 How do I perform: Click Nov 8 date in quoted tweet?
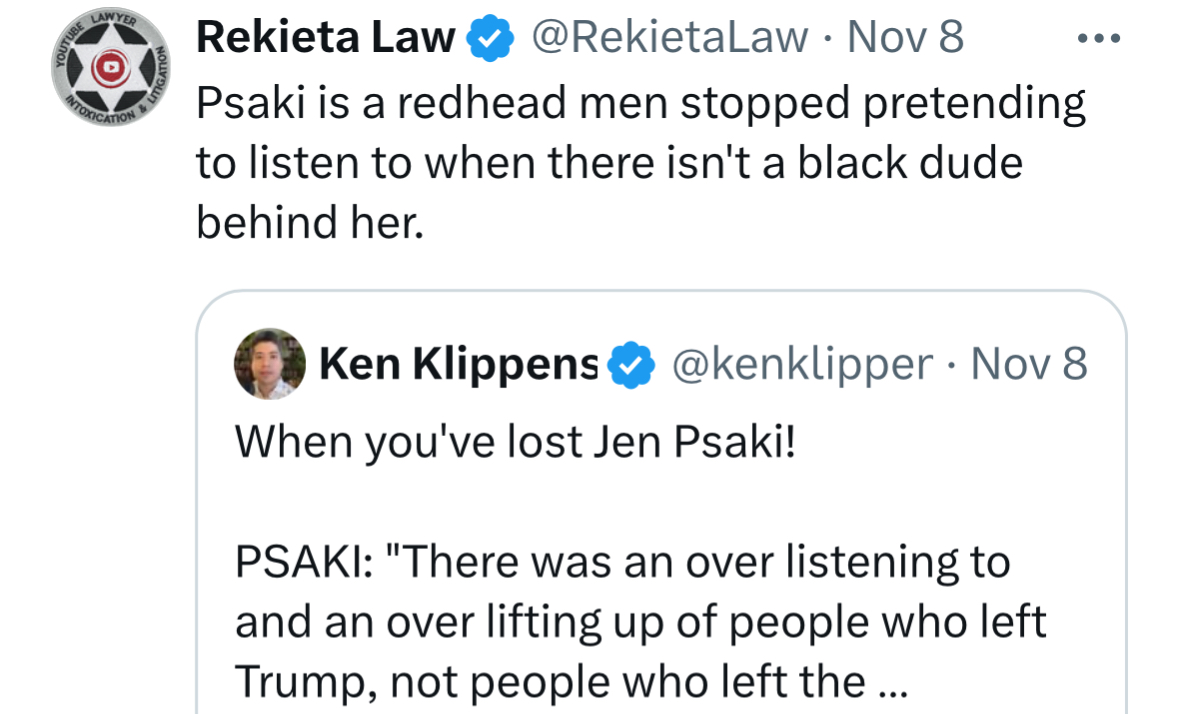(x=1029, y=365)
